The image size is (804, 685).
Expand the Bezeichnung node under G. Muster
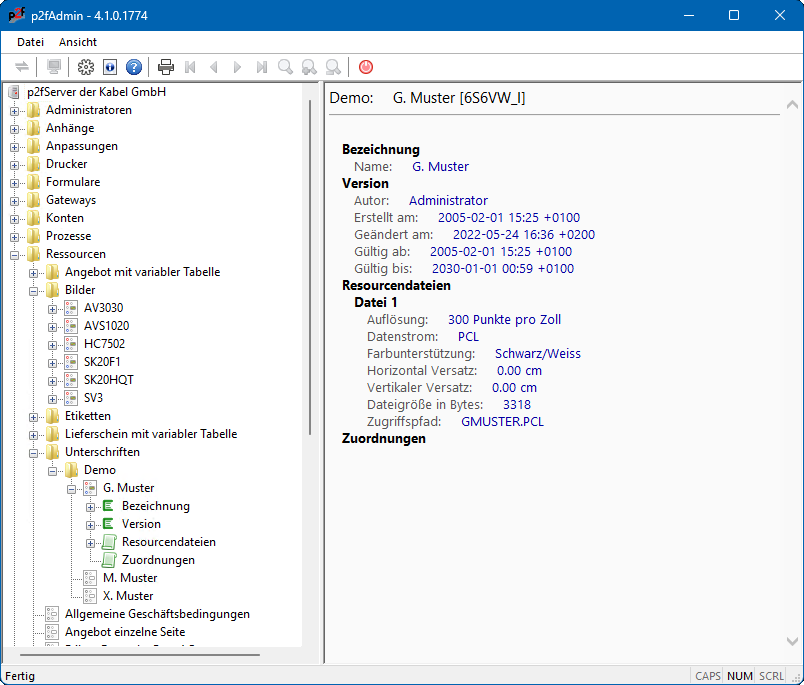click(91, 506)
